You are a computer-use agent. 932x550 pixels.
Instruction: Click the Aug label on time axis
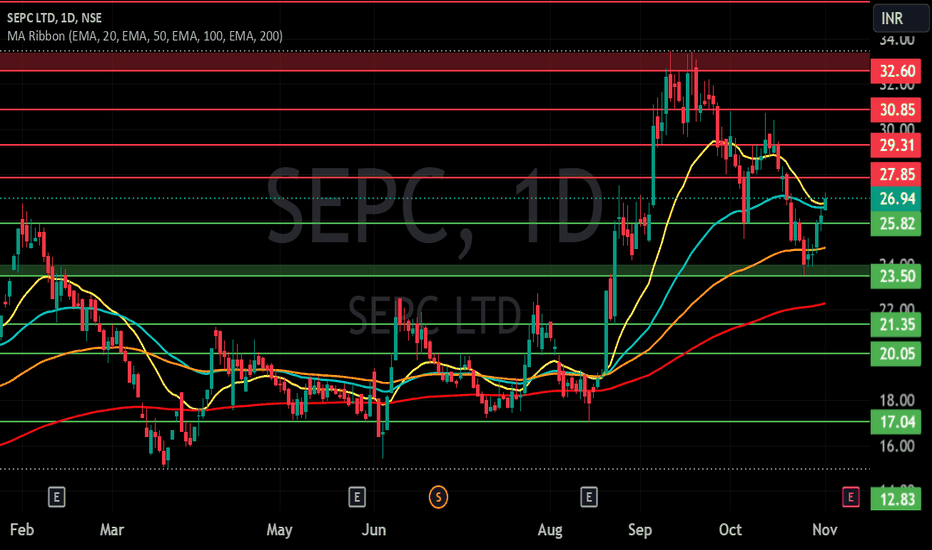point(550,530)
